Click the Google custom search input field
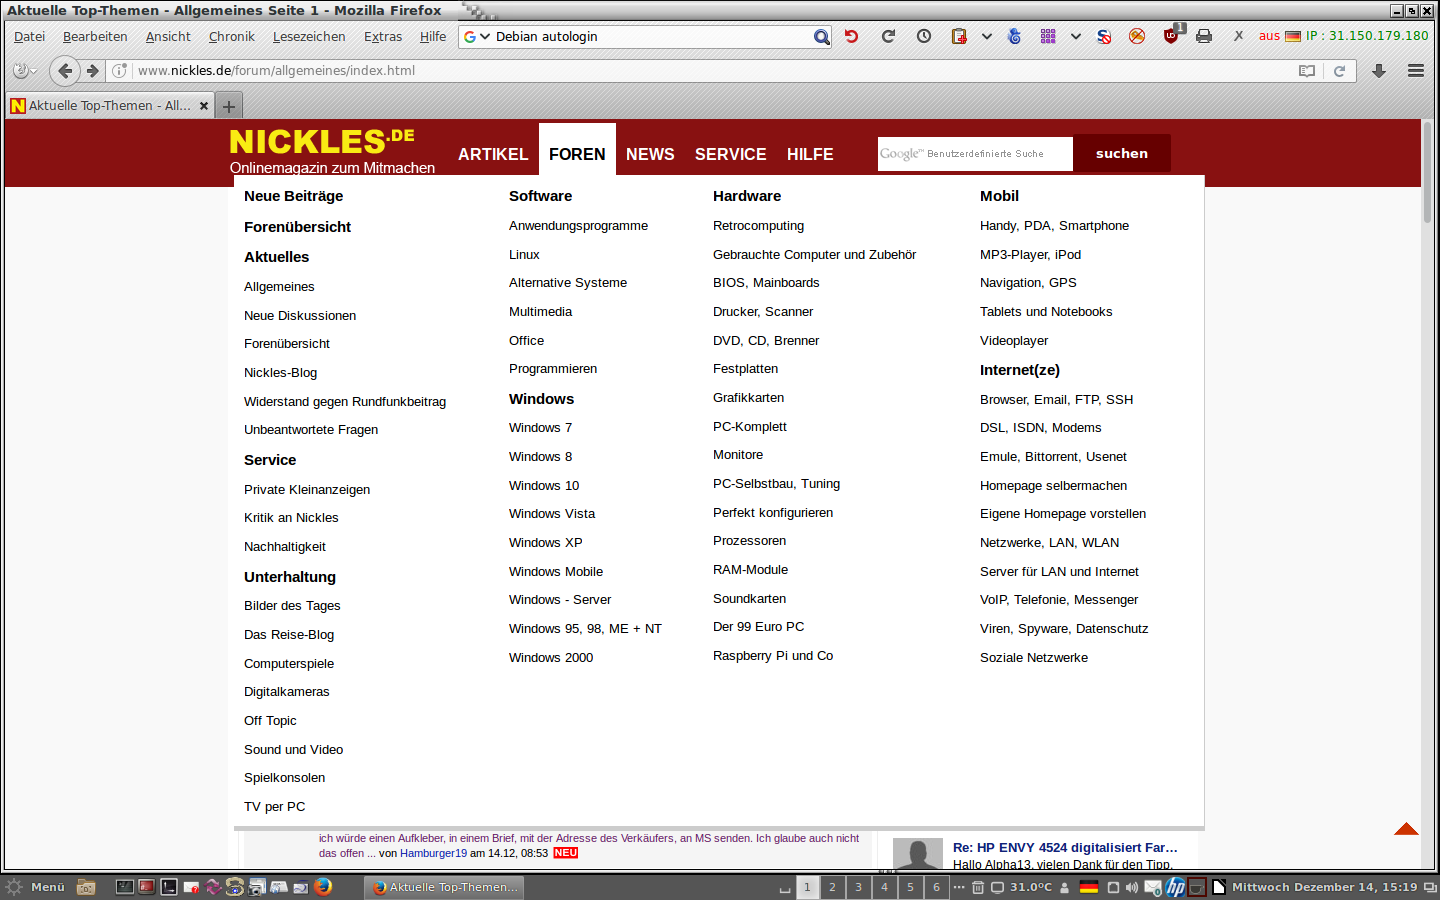1440x900 pixels. (975, 154)
